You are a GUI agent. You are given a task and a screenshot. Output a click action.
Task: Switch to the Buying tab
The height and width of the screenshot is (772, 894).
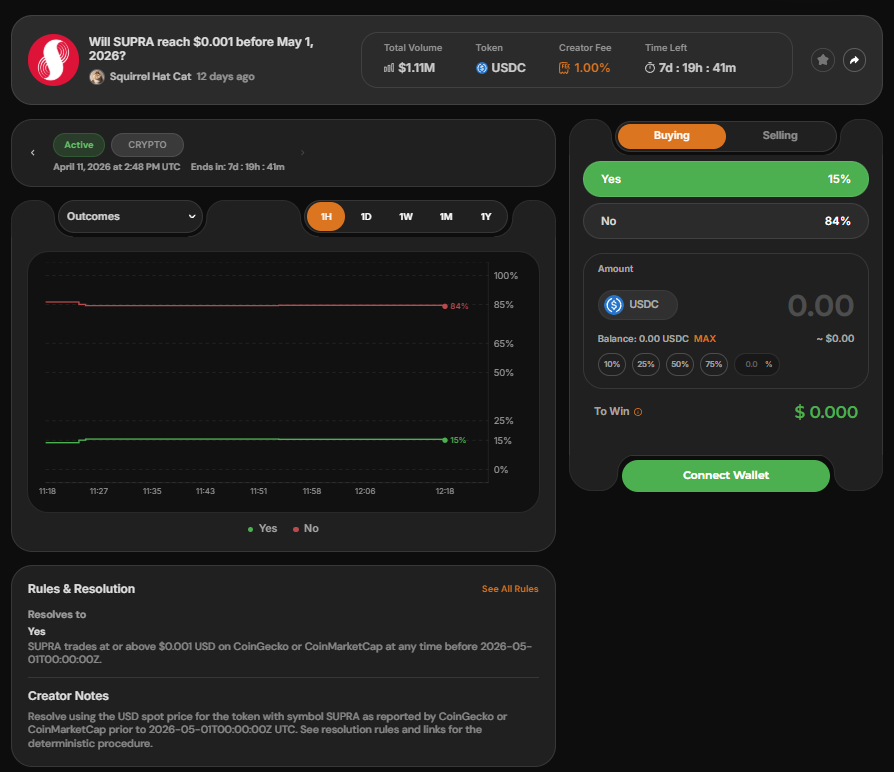(672, 136)
